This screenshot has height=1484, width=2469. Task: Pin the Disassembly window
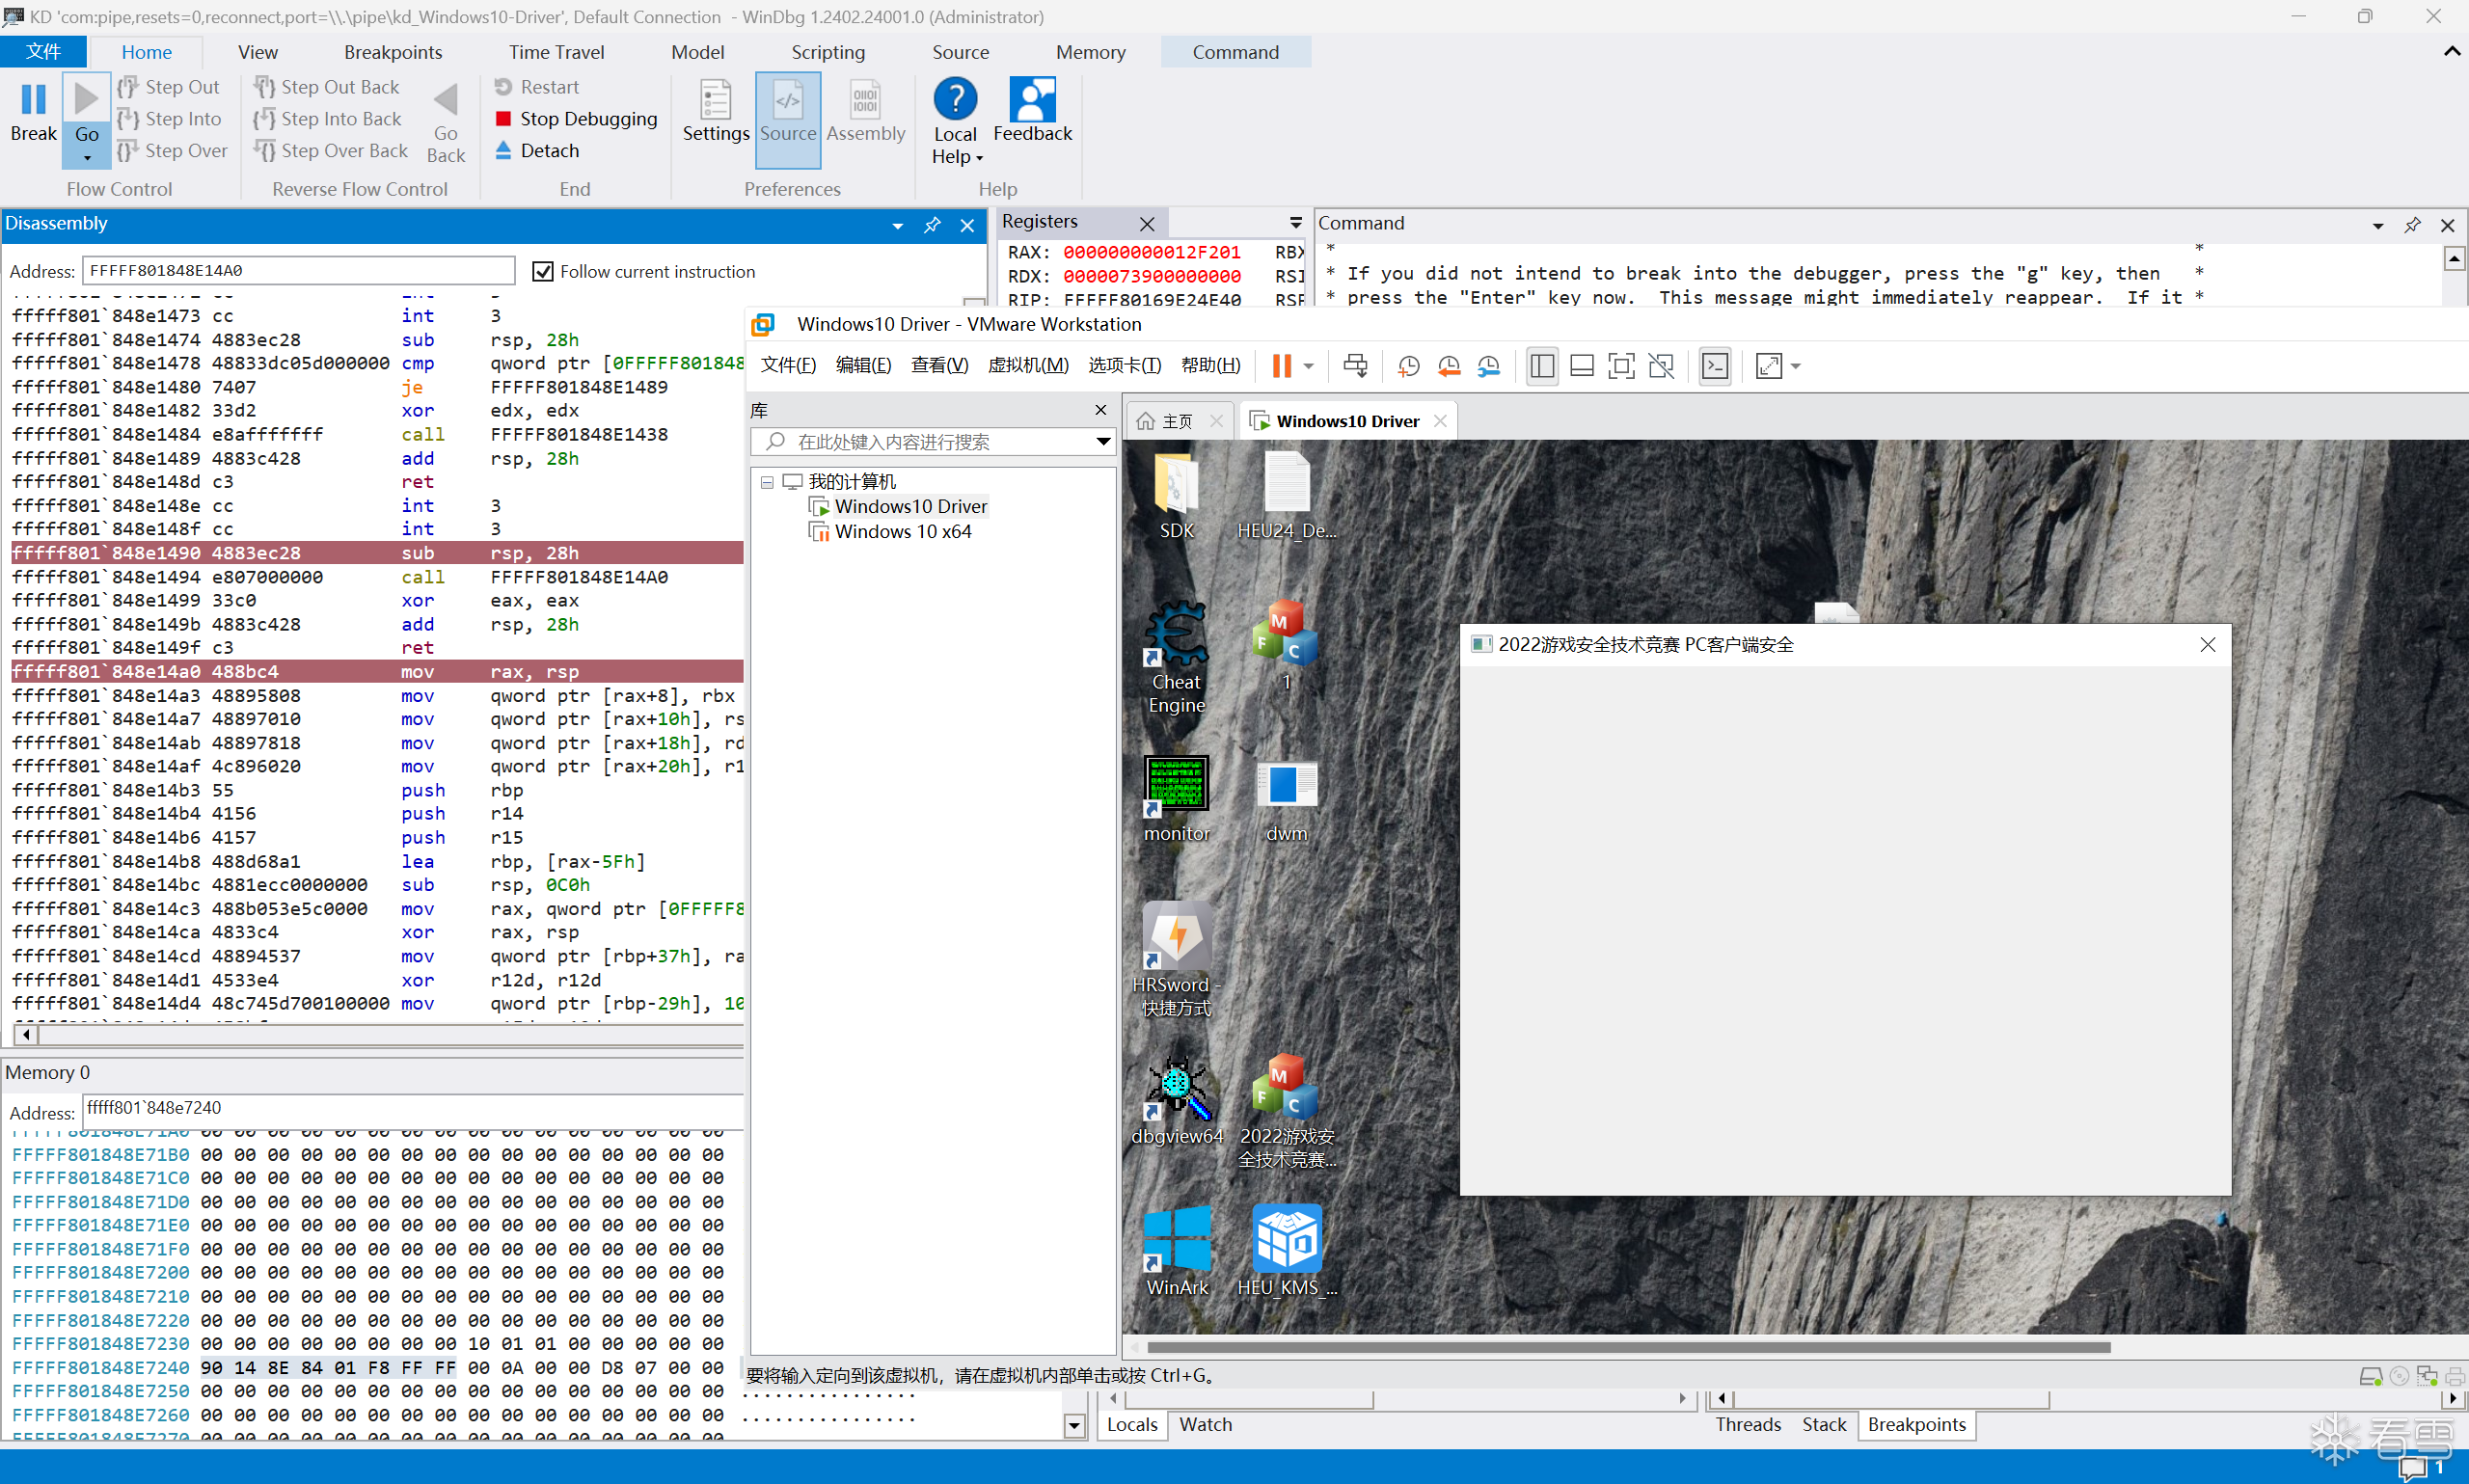point(931,225)
